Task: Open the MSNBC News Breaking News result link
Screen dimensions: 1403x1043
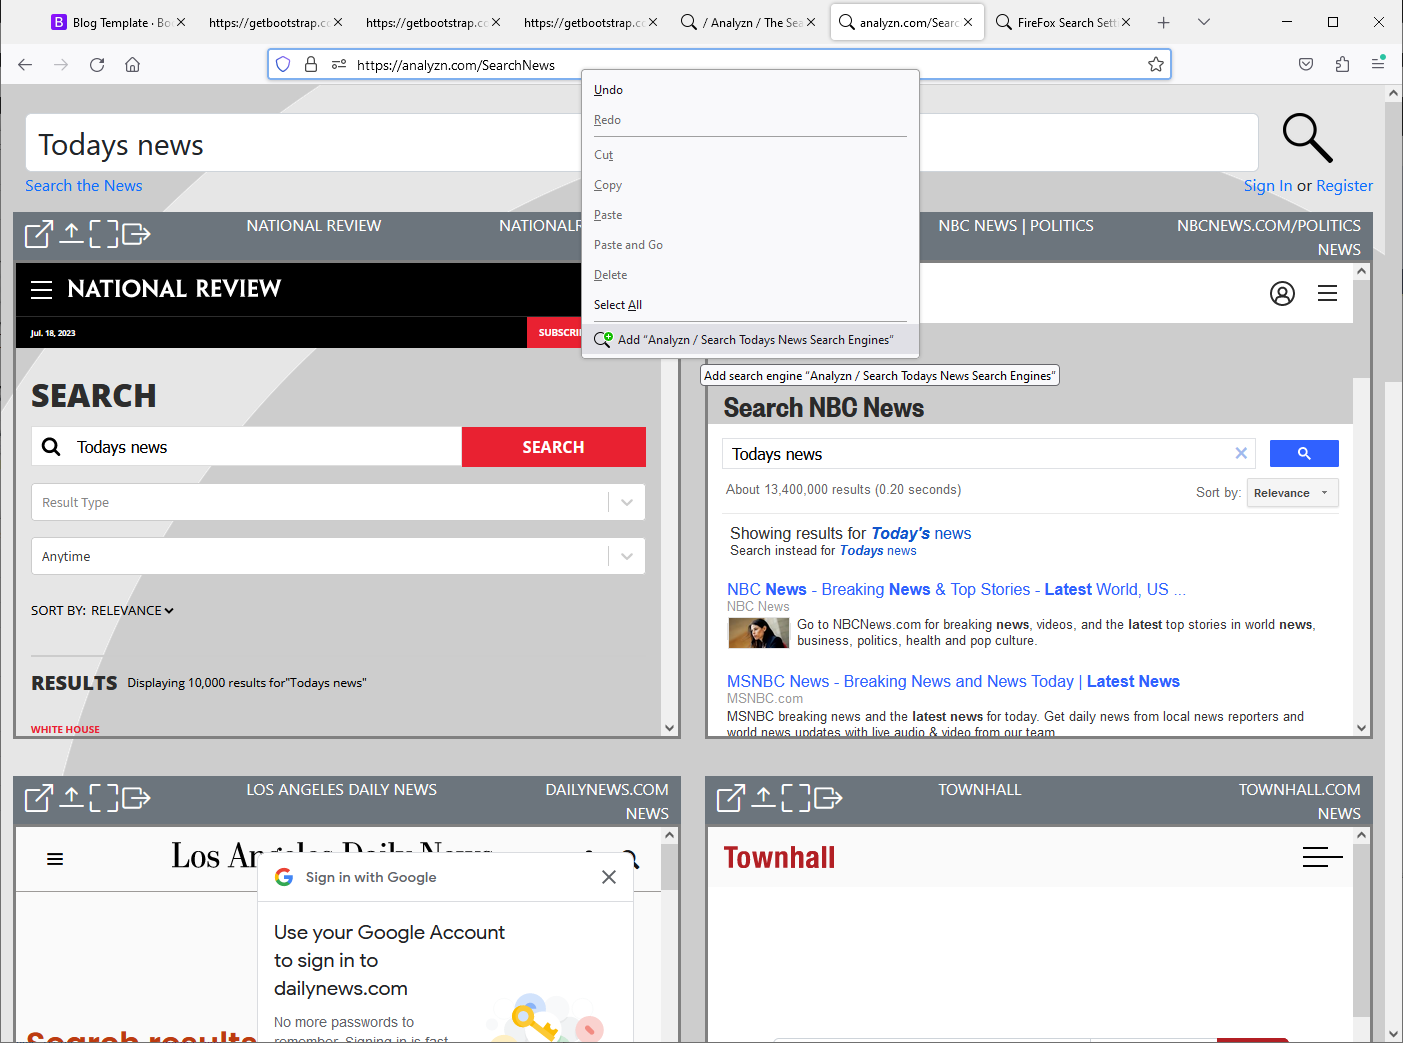Action: 953,682
